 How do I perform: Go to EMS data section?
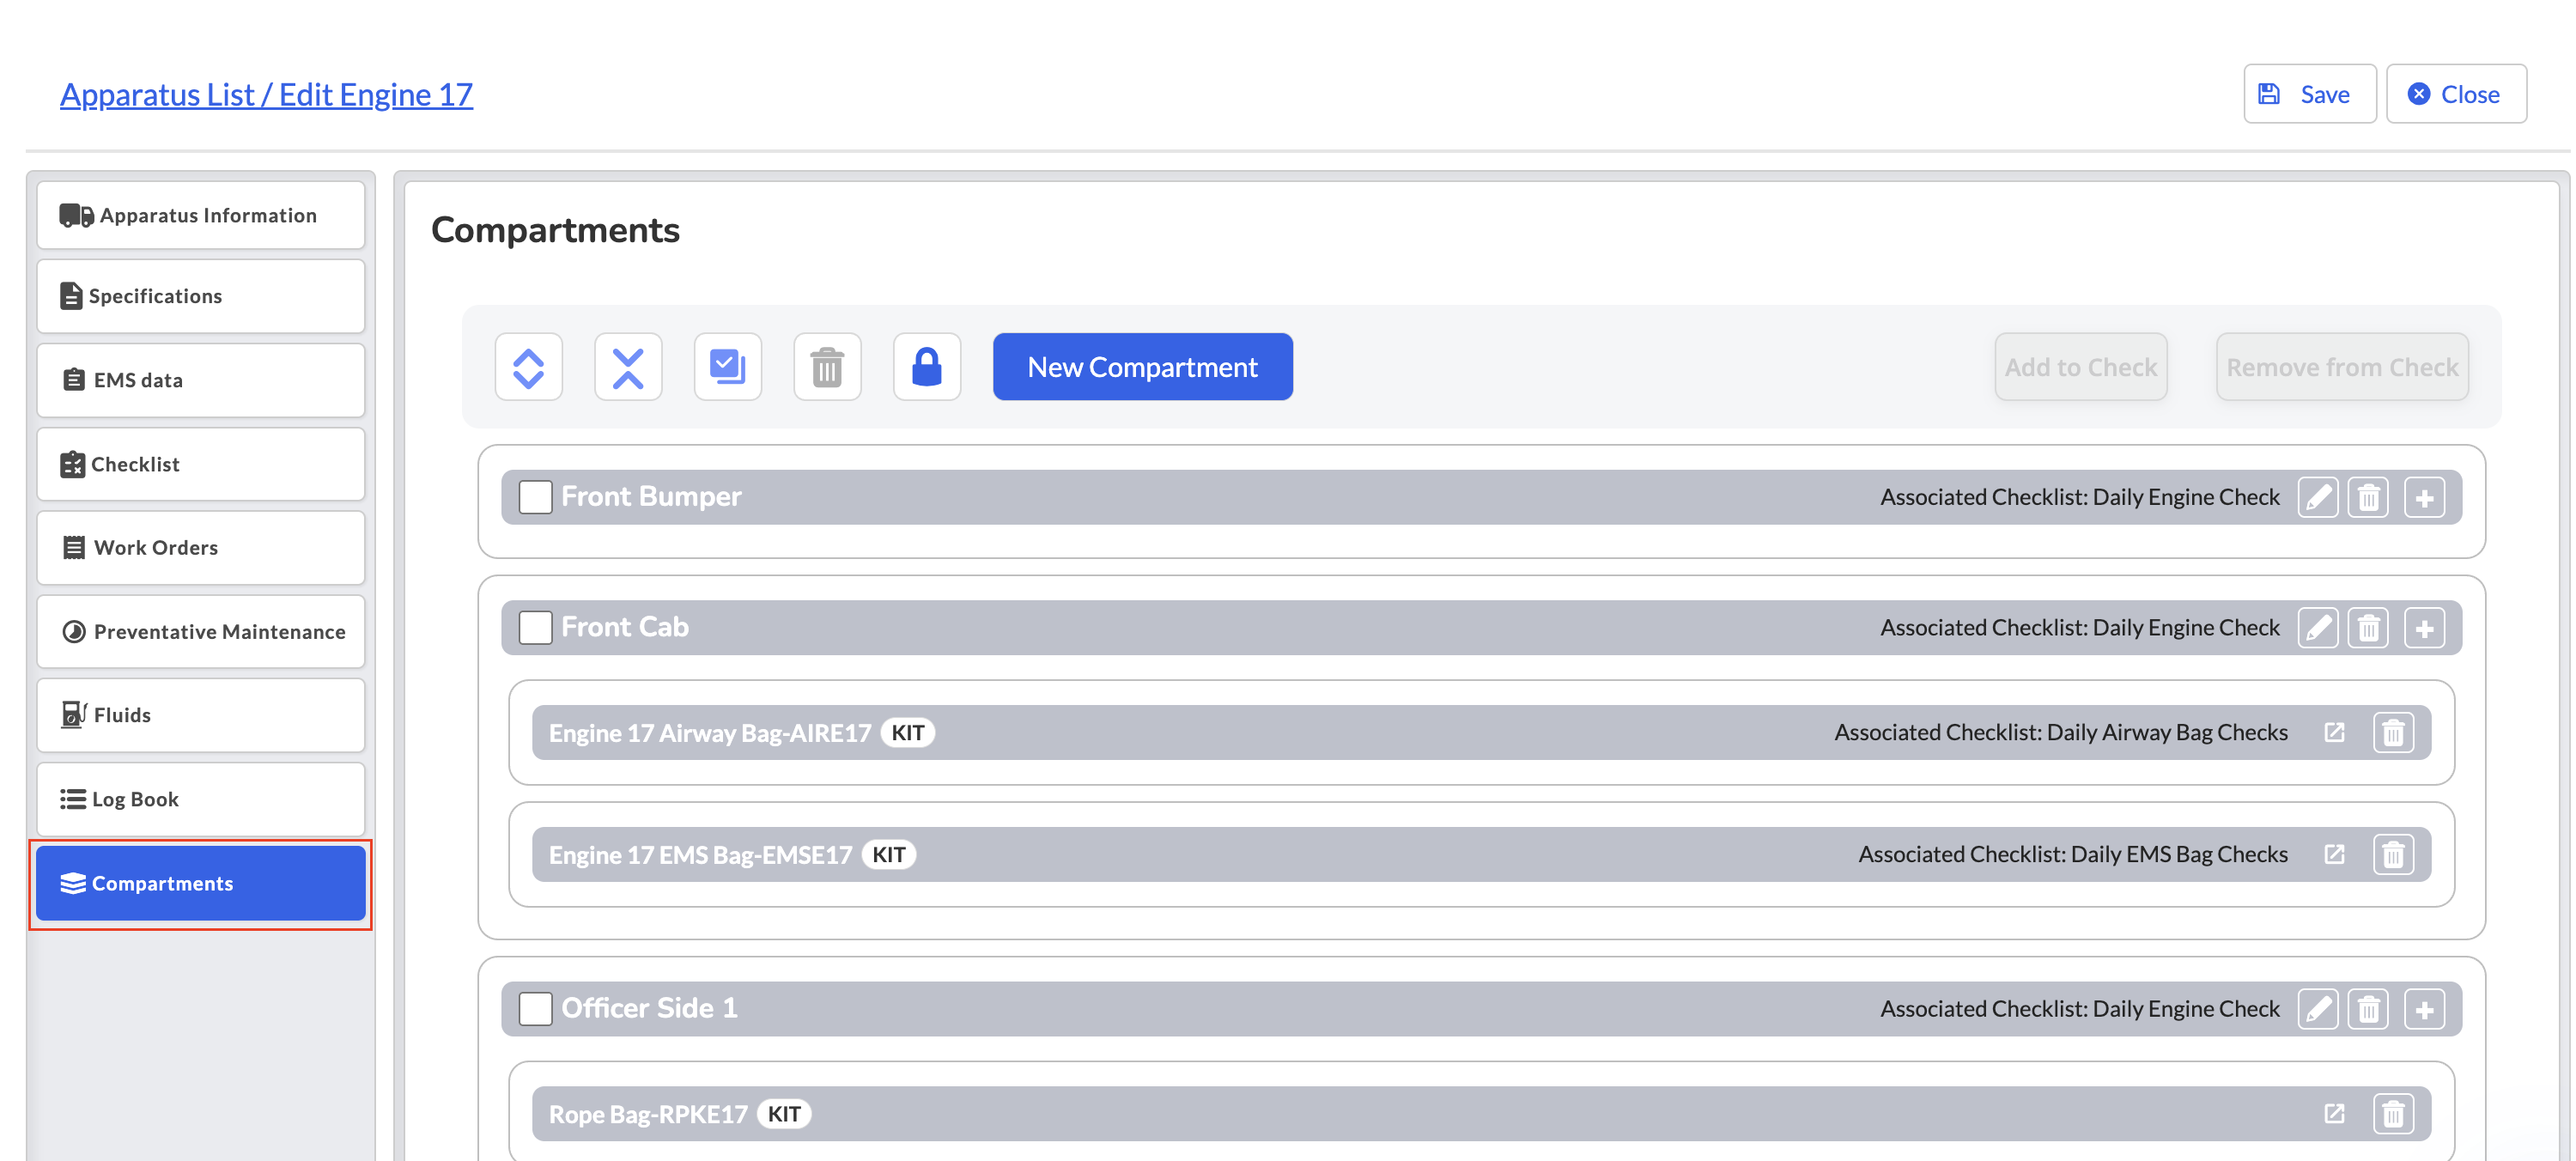[201, 380]
